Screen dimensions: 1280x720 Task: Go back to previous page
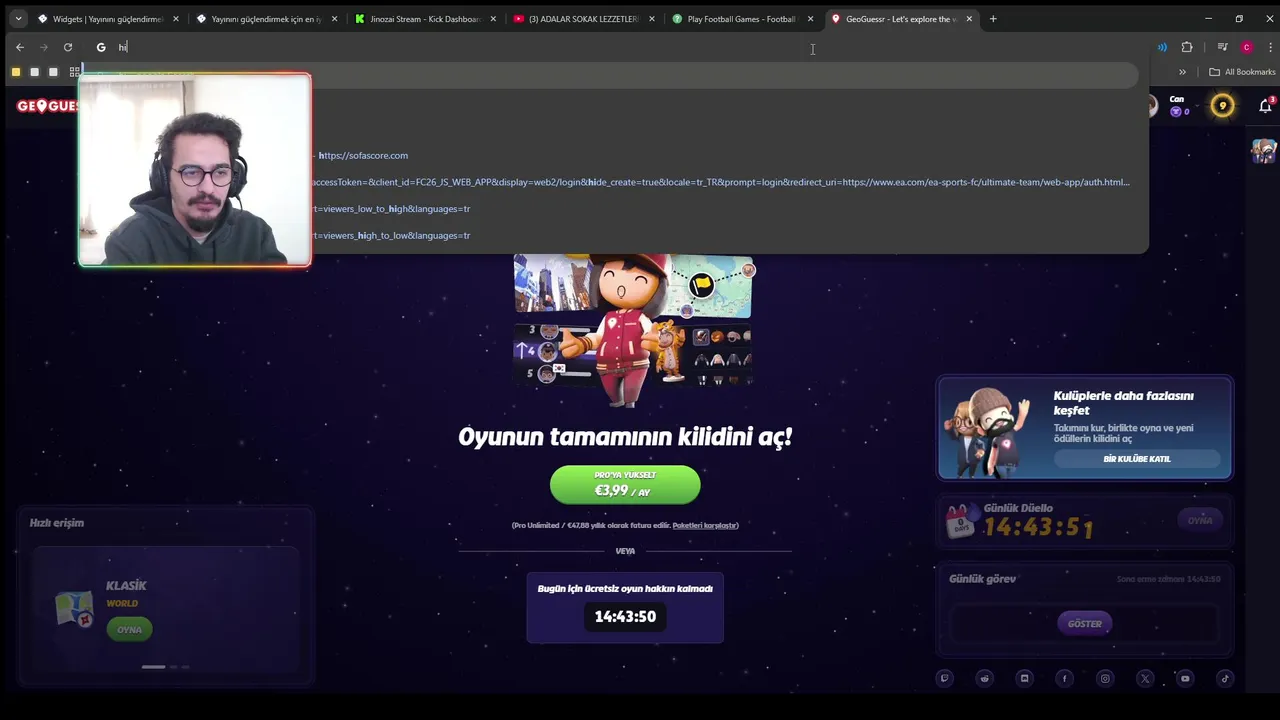coord(20,47)
